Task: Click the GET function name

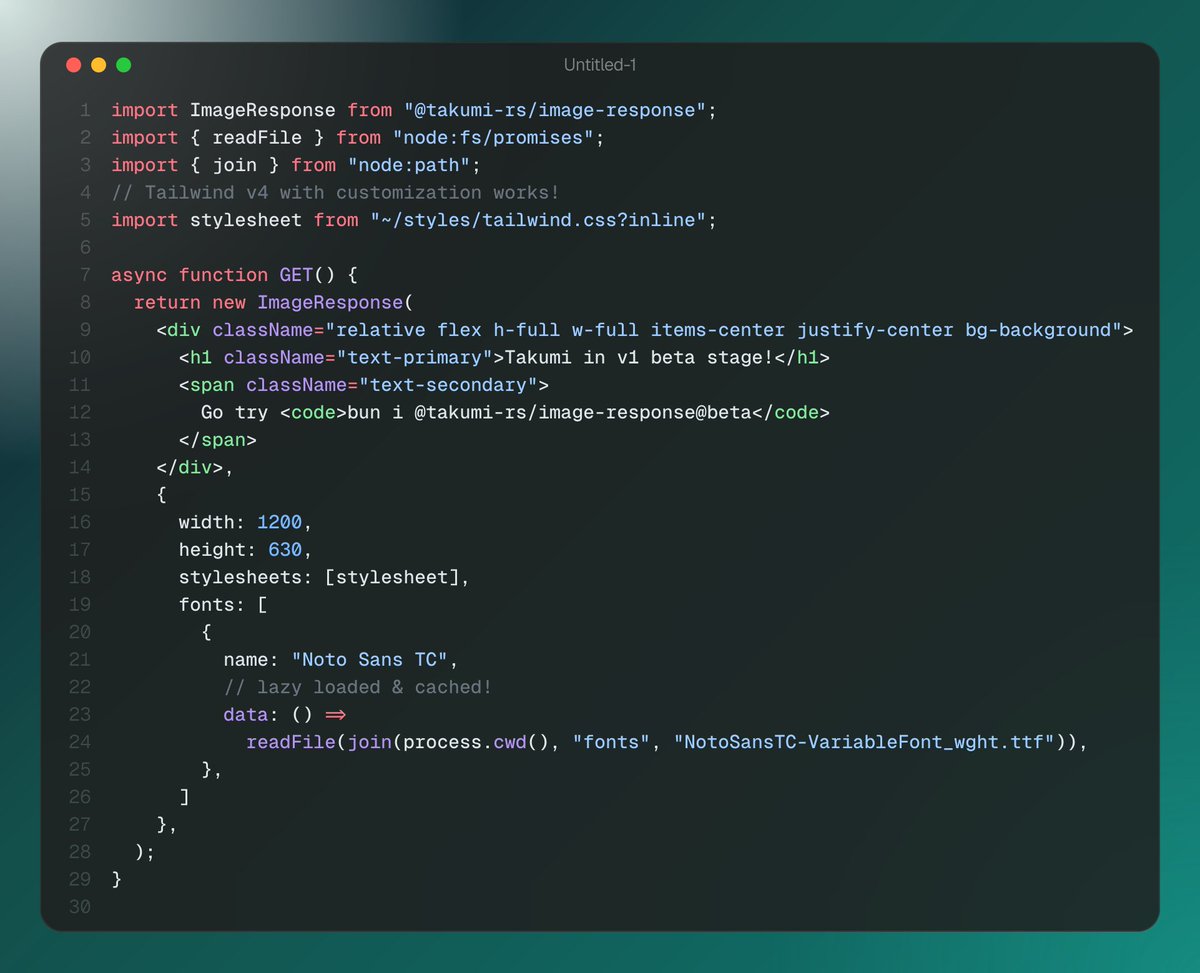Action: point(296,275)
